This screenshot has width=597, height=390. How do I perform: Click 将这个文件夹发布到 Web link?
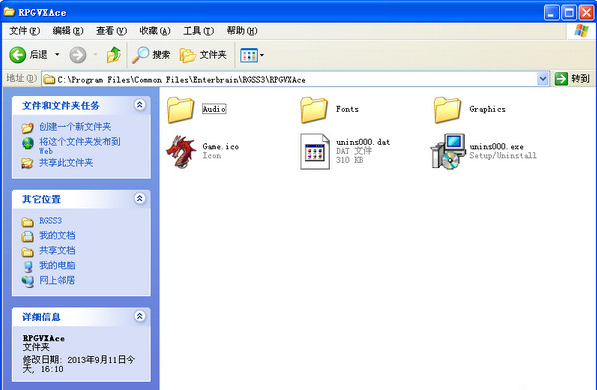tap(80, 145)
